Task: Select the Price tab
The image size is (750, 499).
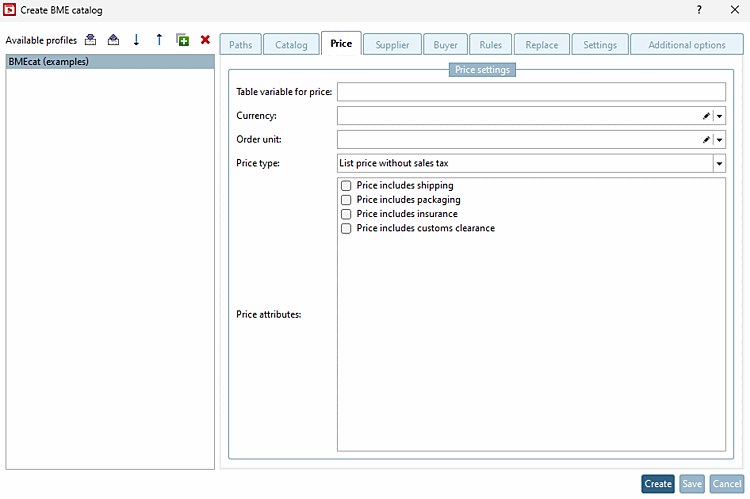Action: pos(341,44)
